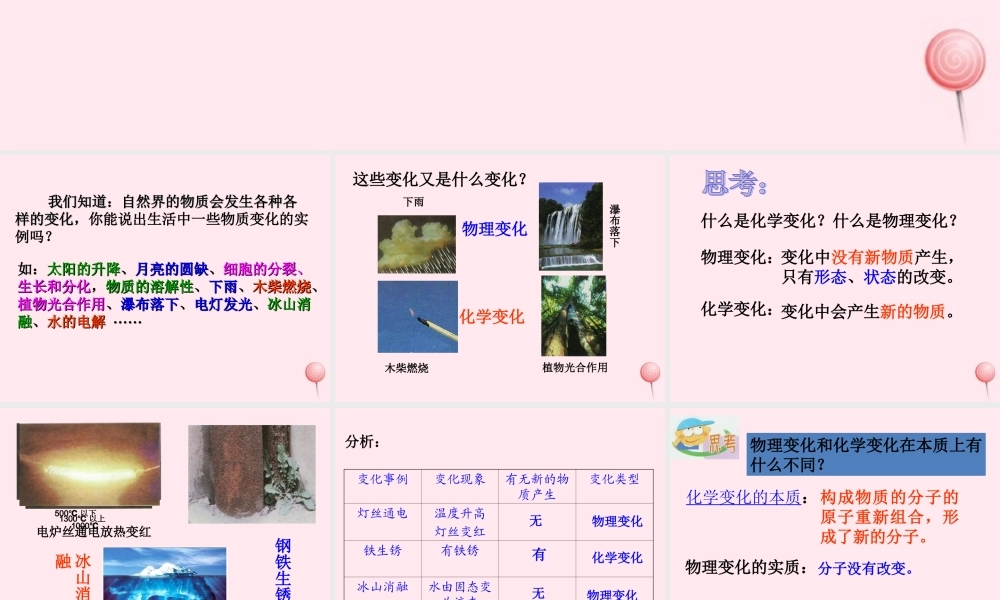
Task: Select the small 下雨 caption
Action: (413, 201)
